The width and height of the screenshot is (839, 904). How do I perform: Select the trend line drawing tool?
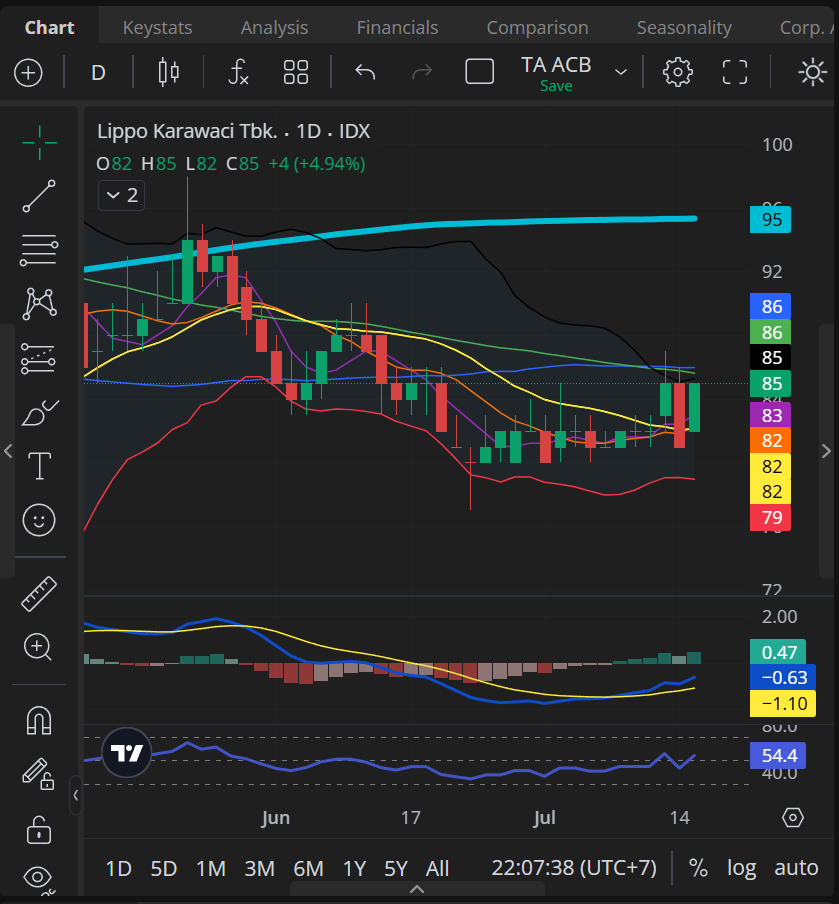pos(39,196)
